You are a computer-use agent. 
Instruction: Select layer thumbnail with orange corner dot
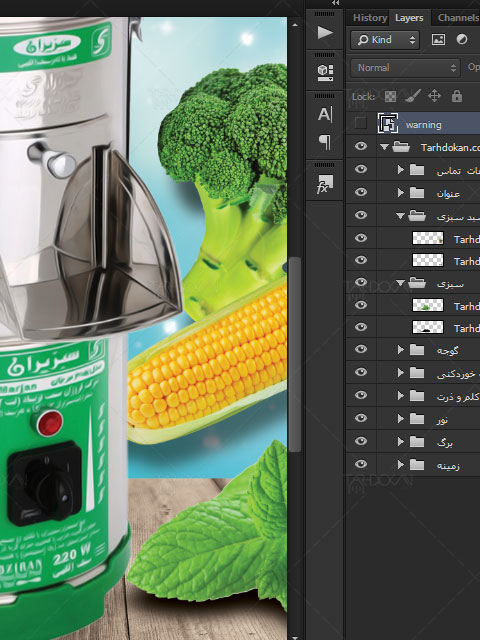428,238
